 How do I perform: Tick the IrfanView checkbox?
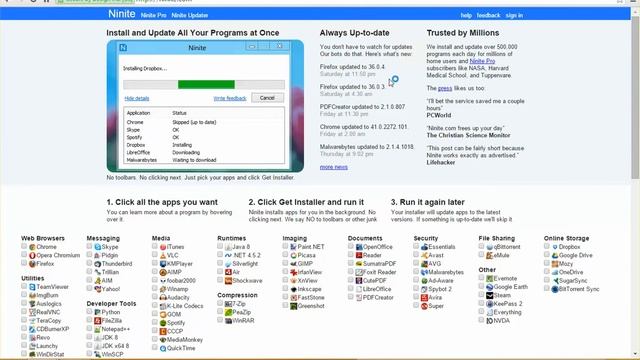285,271
